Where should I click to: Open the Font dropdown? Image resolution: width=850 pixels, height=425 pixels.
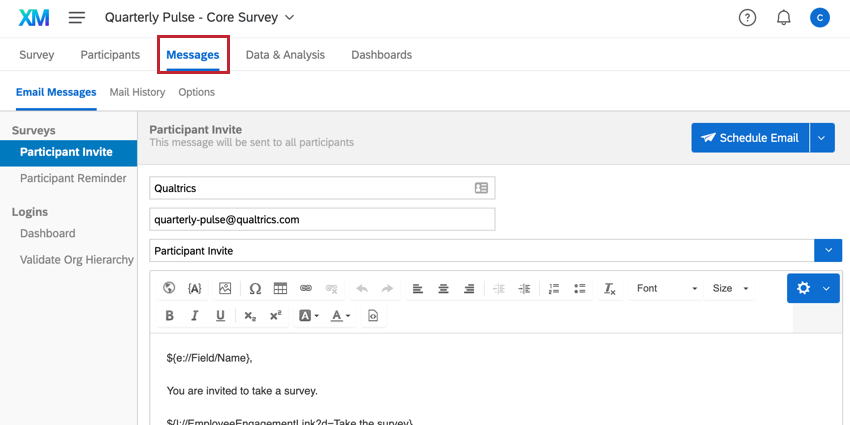pos(666,288)
